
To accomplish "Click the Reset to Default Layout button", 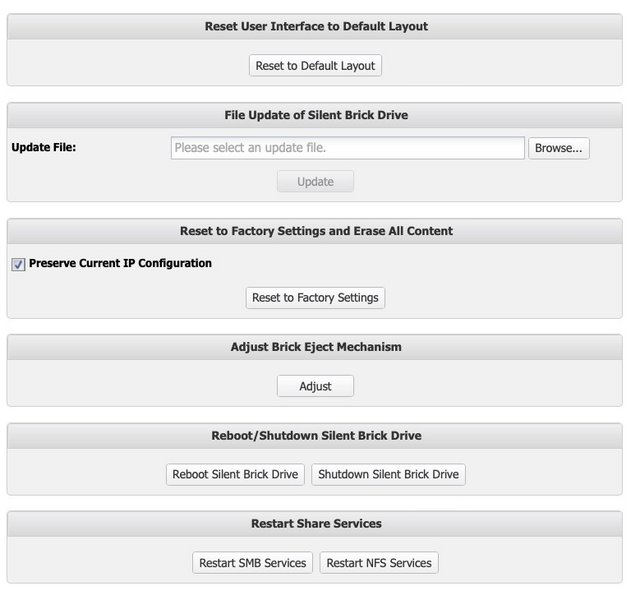I will click(315, 66).
